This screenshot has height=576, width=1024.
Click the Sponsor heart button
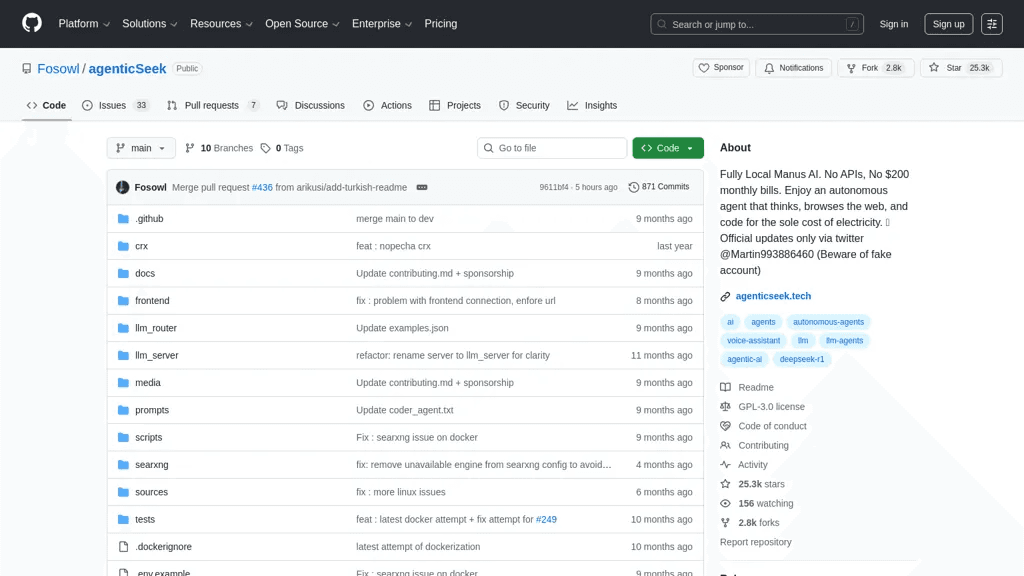tap(721, 68)
